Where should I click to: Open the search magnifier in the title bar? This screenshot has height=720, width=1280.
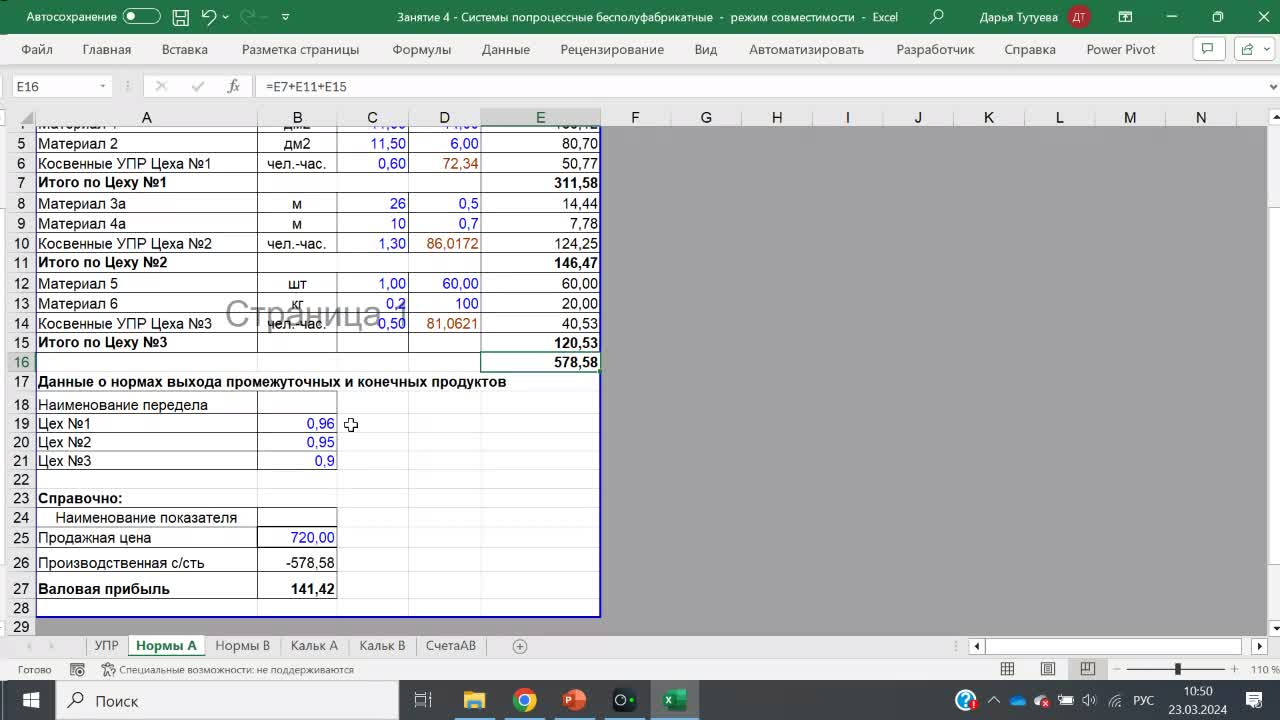(937, 17)
